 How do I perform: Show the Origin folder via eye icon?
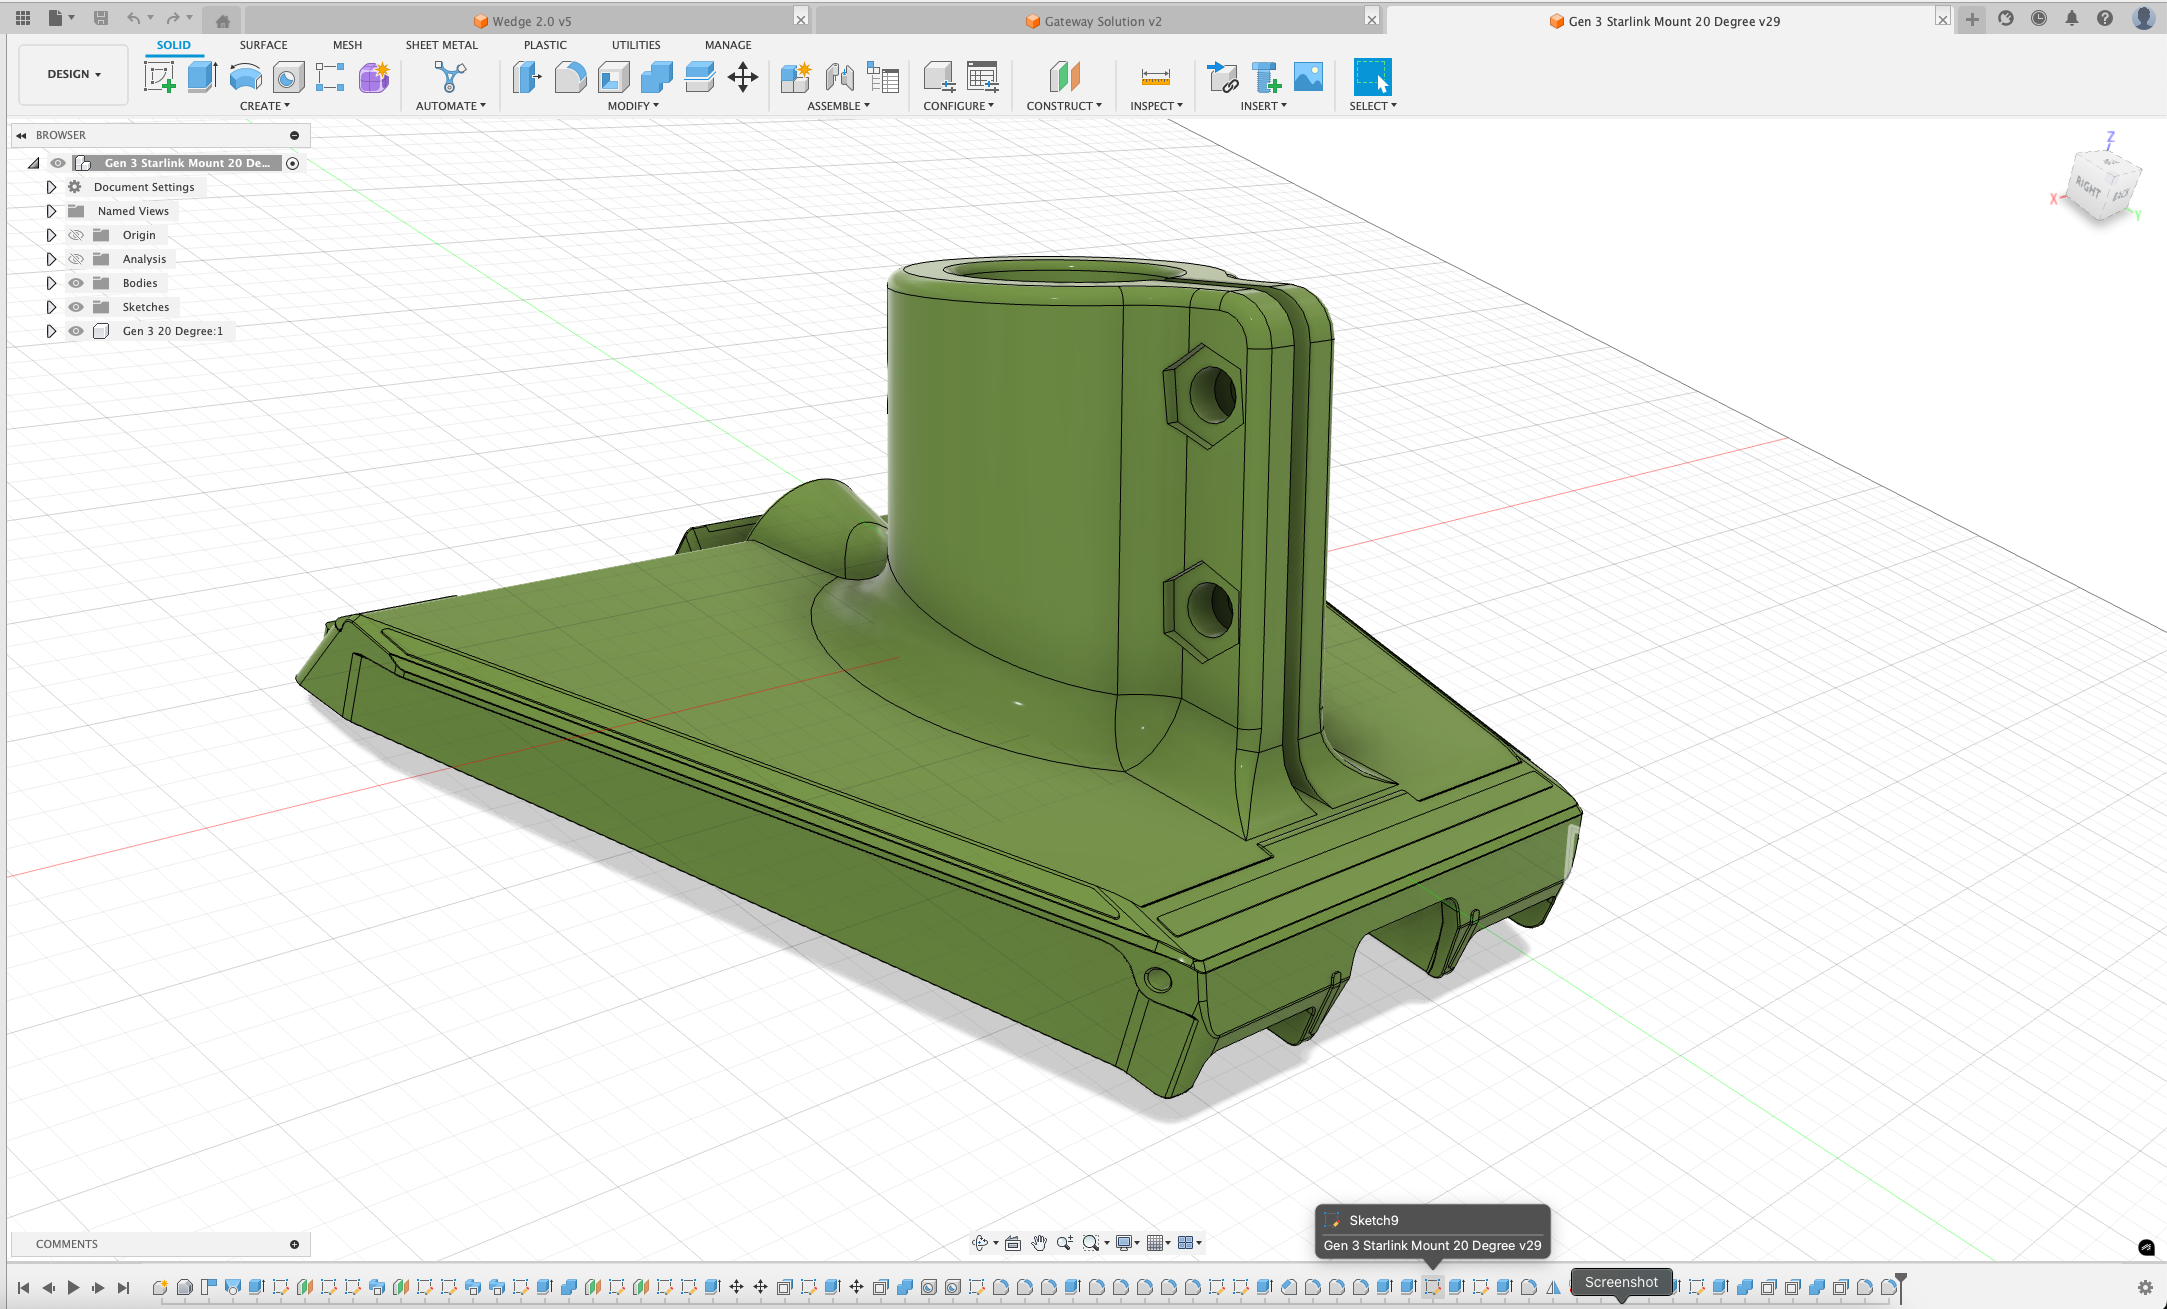point(76,235)
